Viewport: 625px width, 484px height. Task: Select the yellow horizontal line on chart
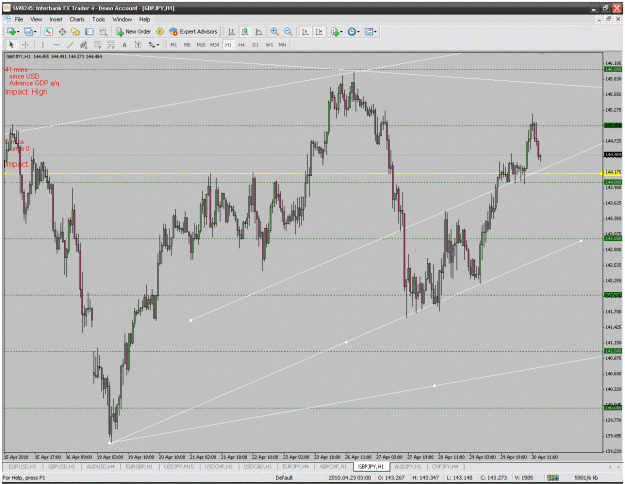tap(303, 173)
